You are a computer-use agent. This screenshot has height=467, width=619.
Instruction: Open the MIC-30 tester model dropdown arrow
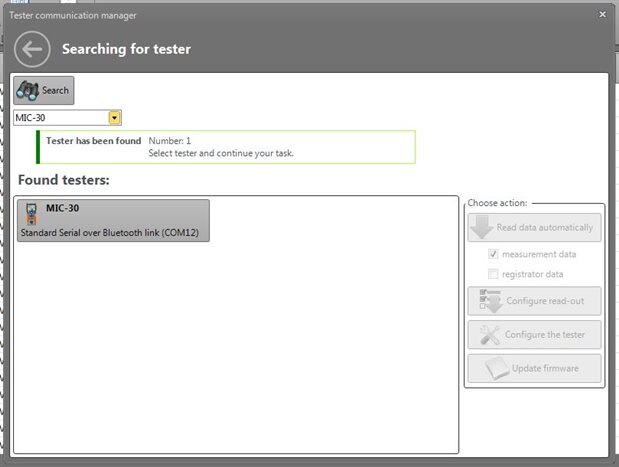click(x=114, y=118)
